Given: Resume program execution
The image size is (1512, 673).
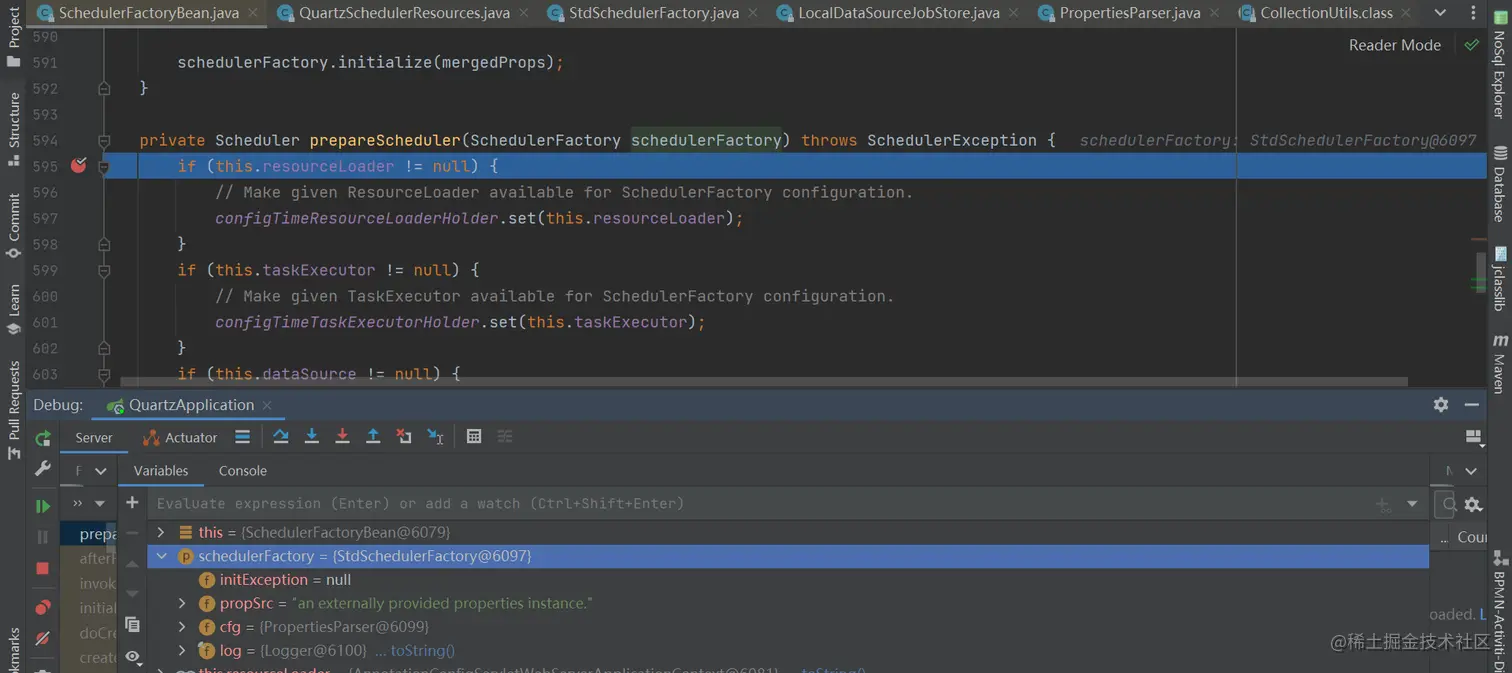Looking at the screenshot, I should point(43,506).
